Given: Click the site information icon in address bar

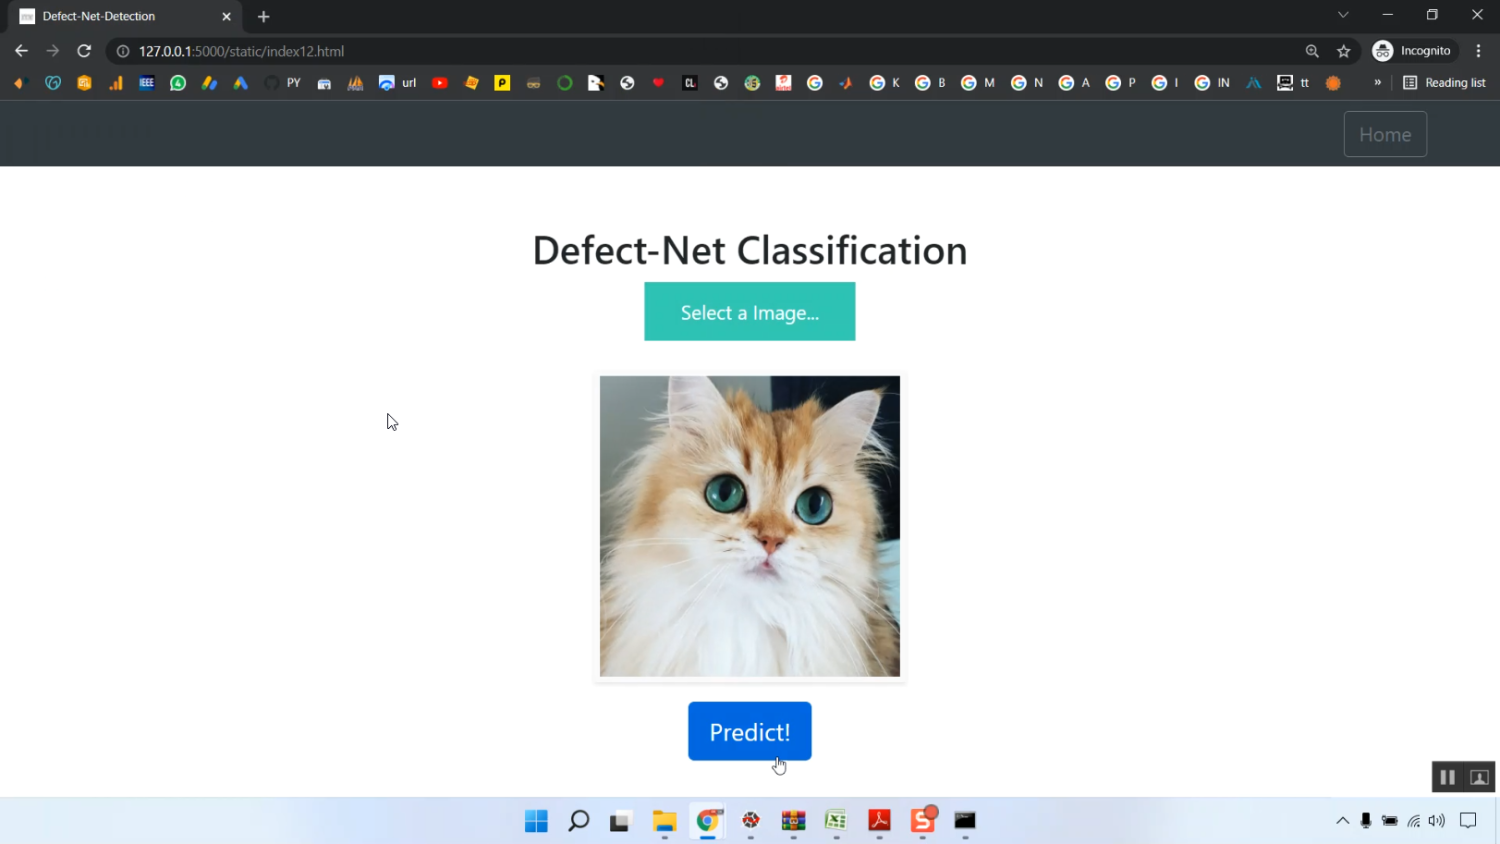Looking at the screenshot, I should (123, 51).
